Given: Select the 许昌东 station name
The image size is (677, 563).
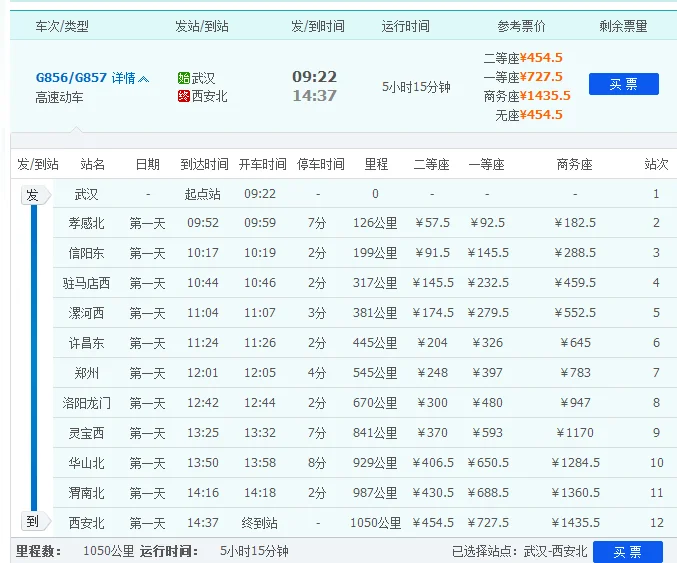Looking at the screenshot, I should click(x=86, y=343).
